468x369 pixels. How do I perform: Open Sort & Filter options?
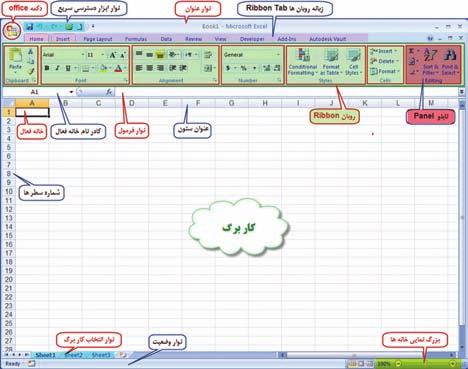coord(430,62)
